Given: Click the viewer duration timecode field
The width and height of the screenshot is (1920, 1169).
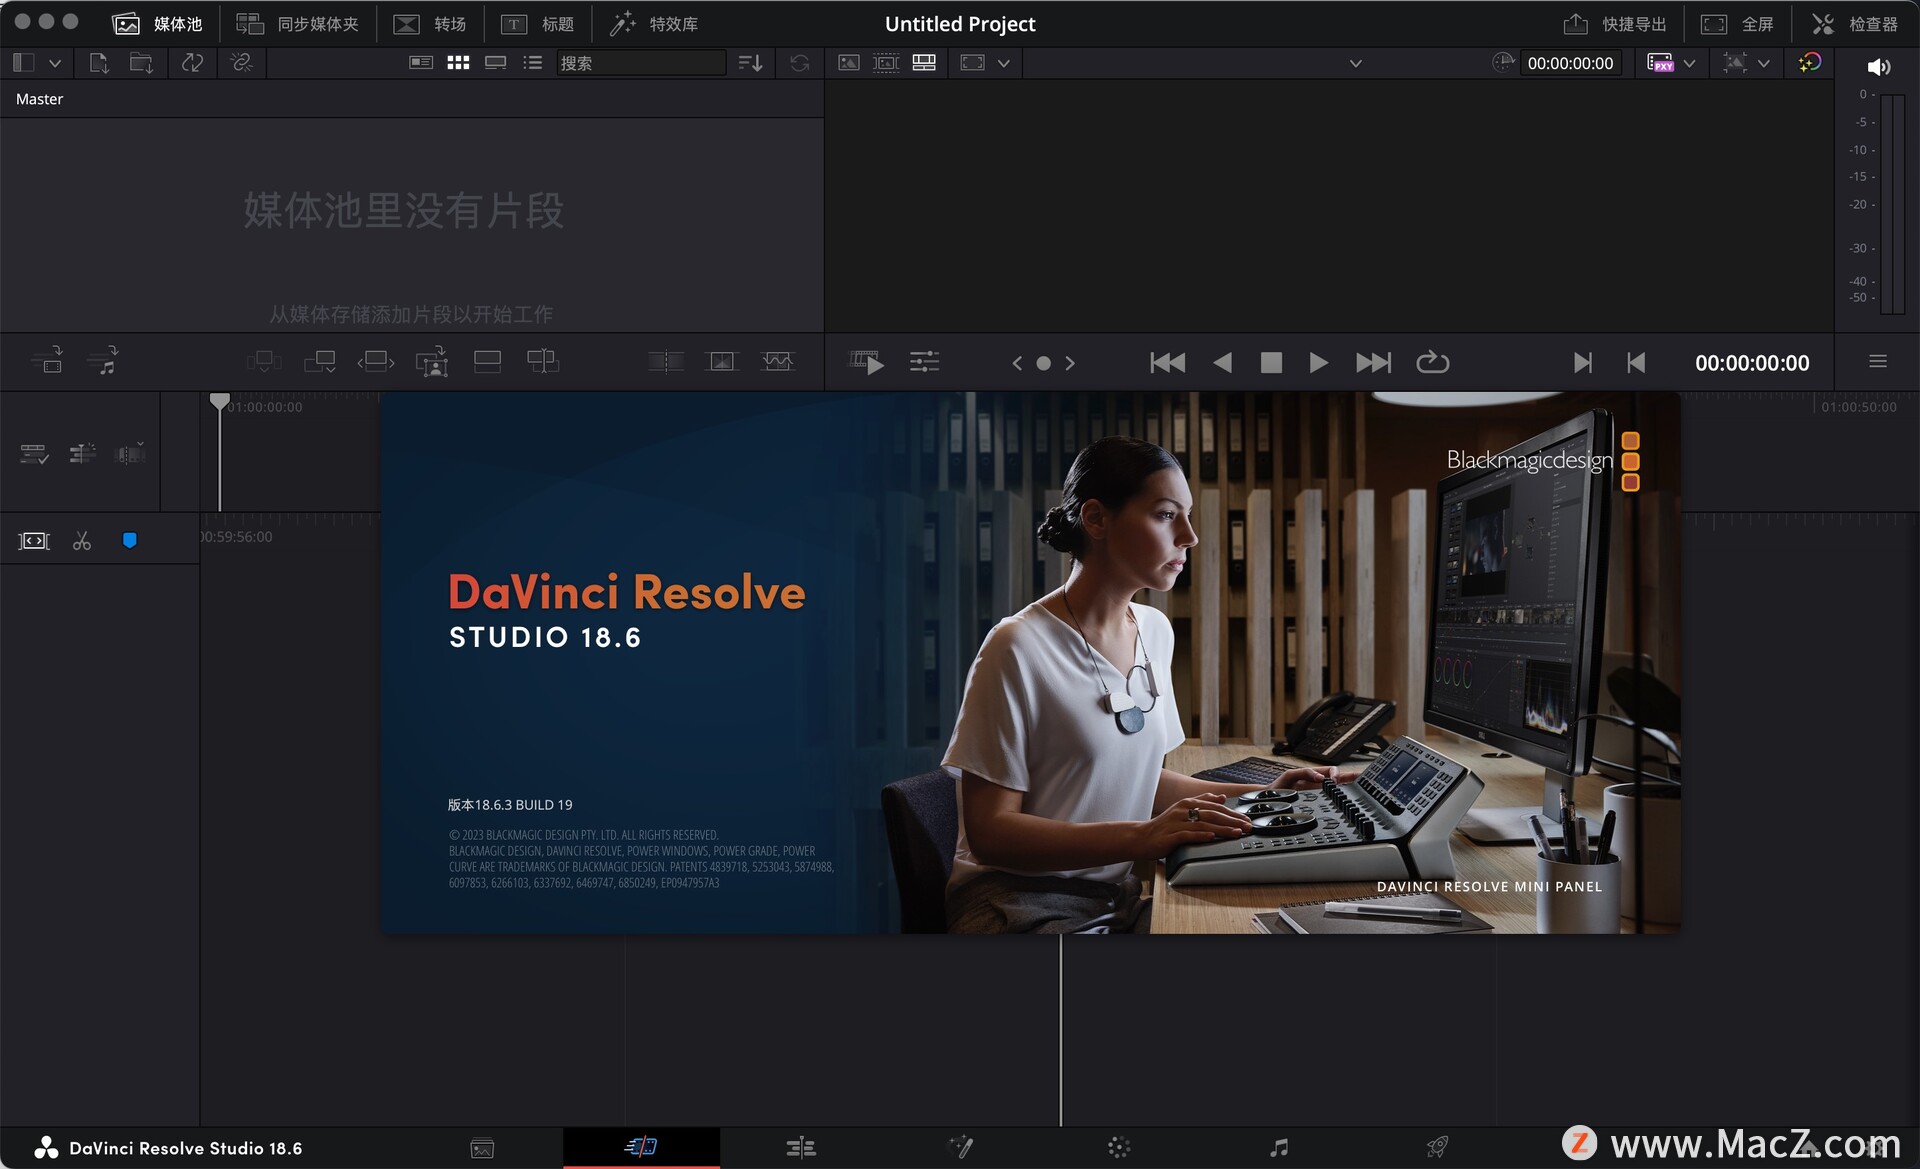Looking at the screenshot, I should [x=1570, y=63].
